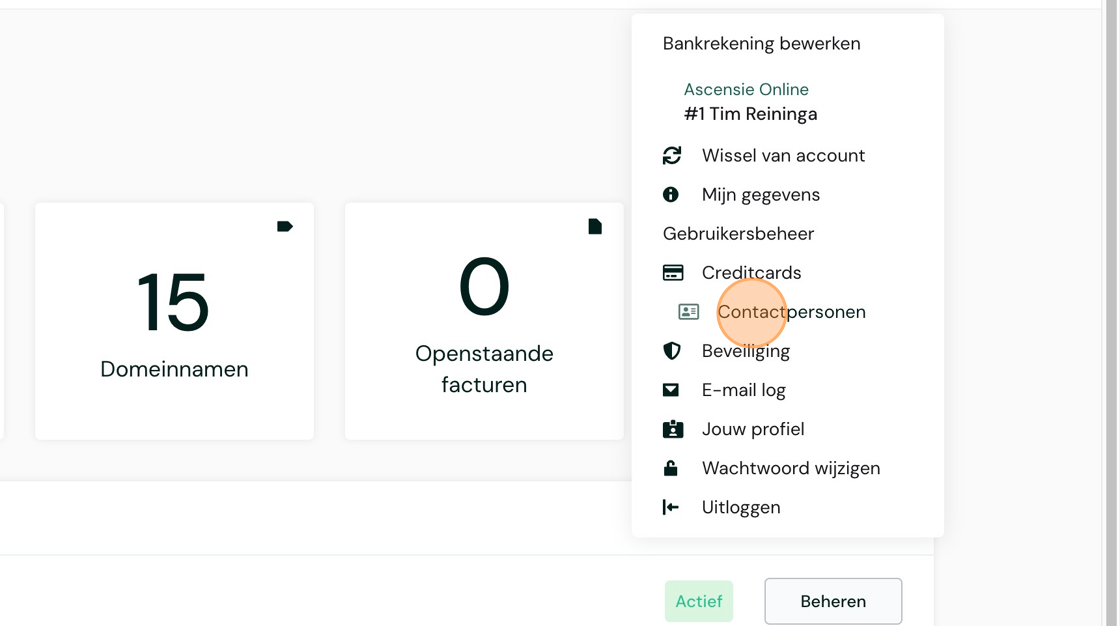Open the E-mail log menu item
1120x626 pixels.
(743, 390)
